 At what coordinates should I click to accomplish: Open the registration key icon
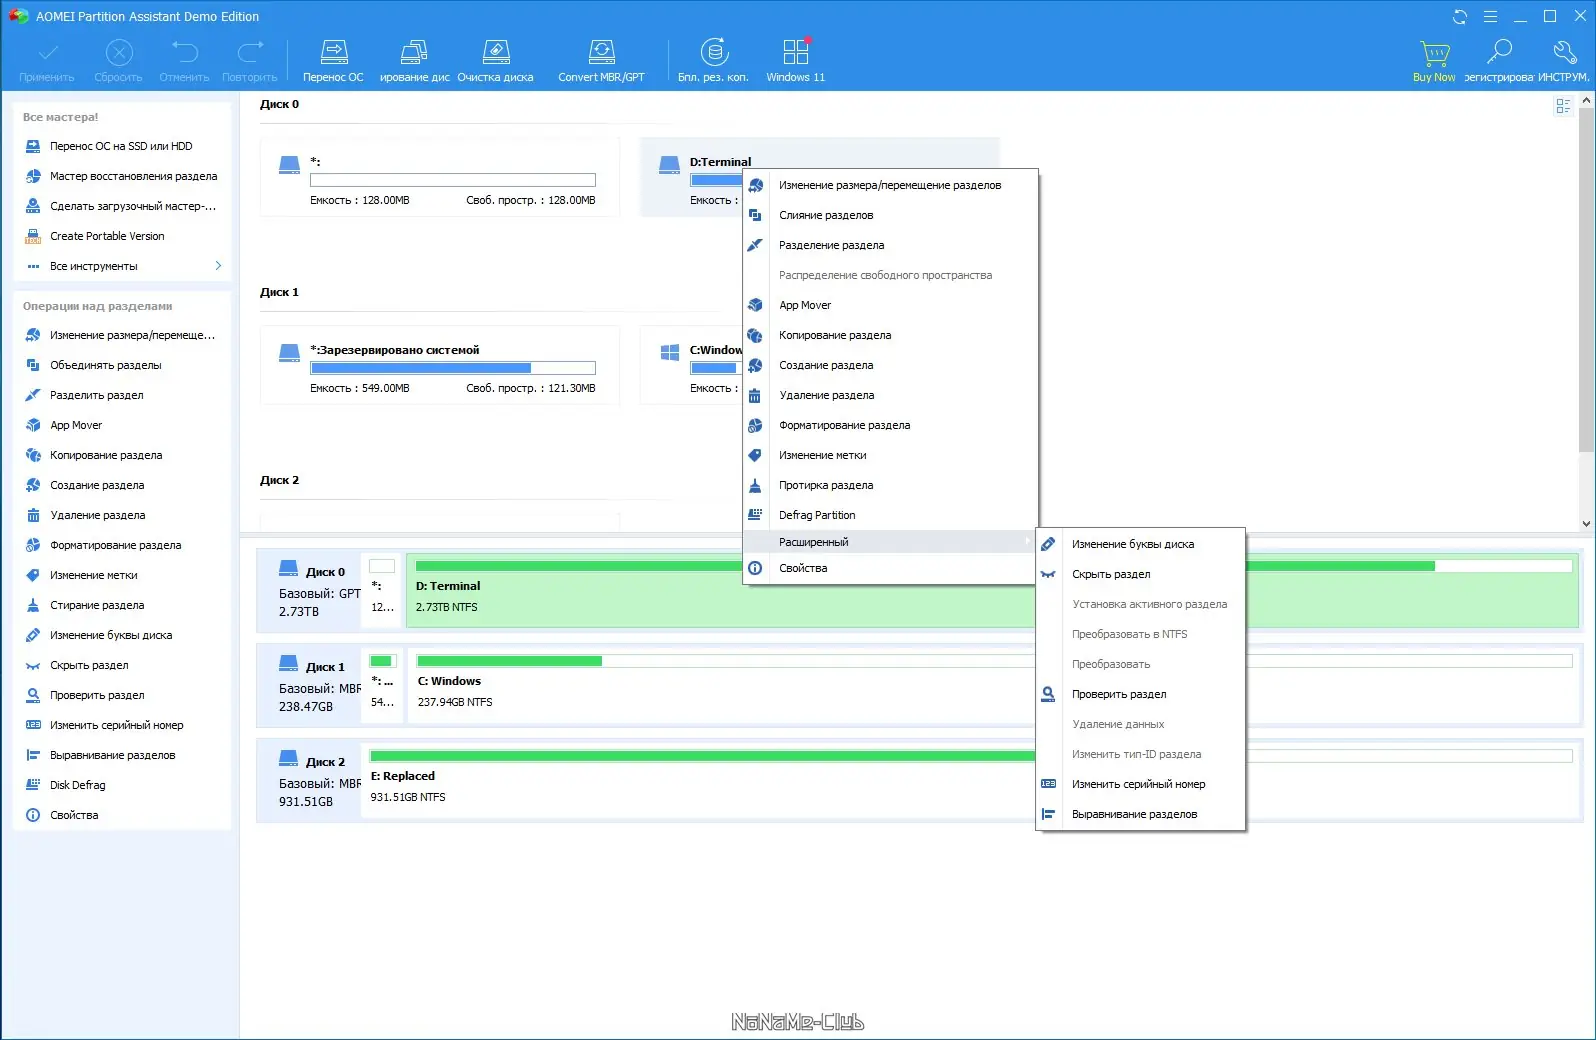tap(1498, 52)
